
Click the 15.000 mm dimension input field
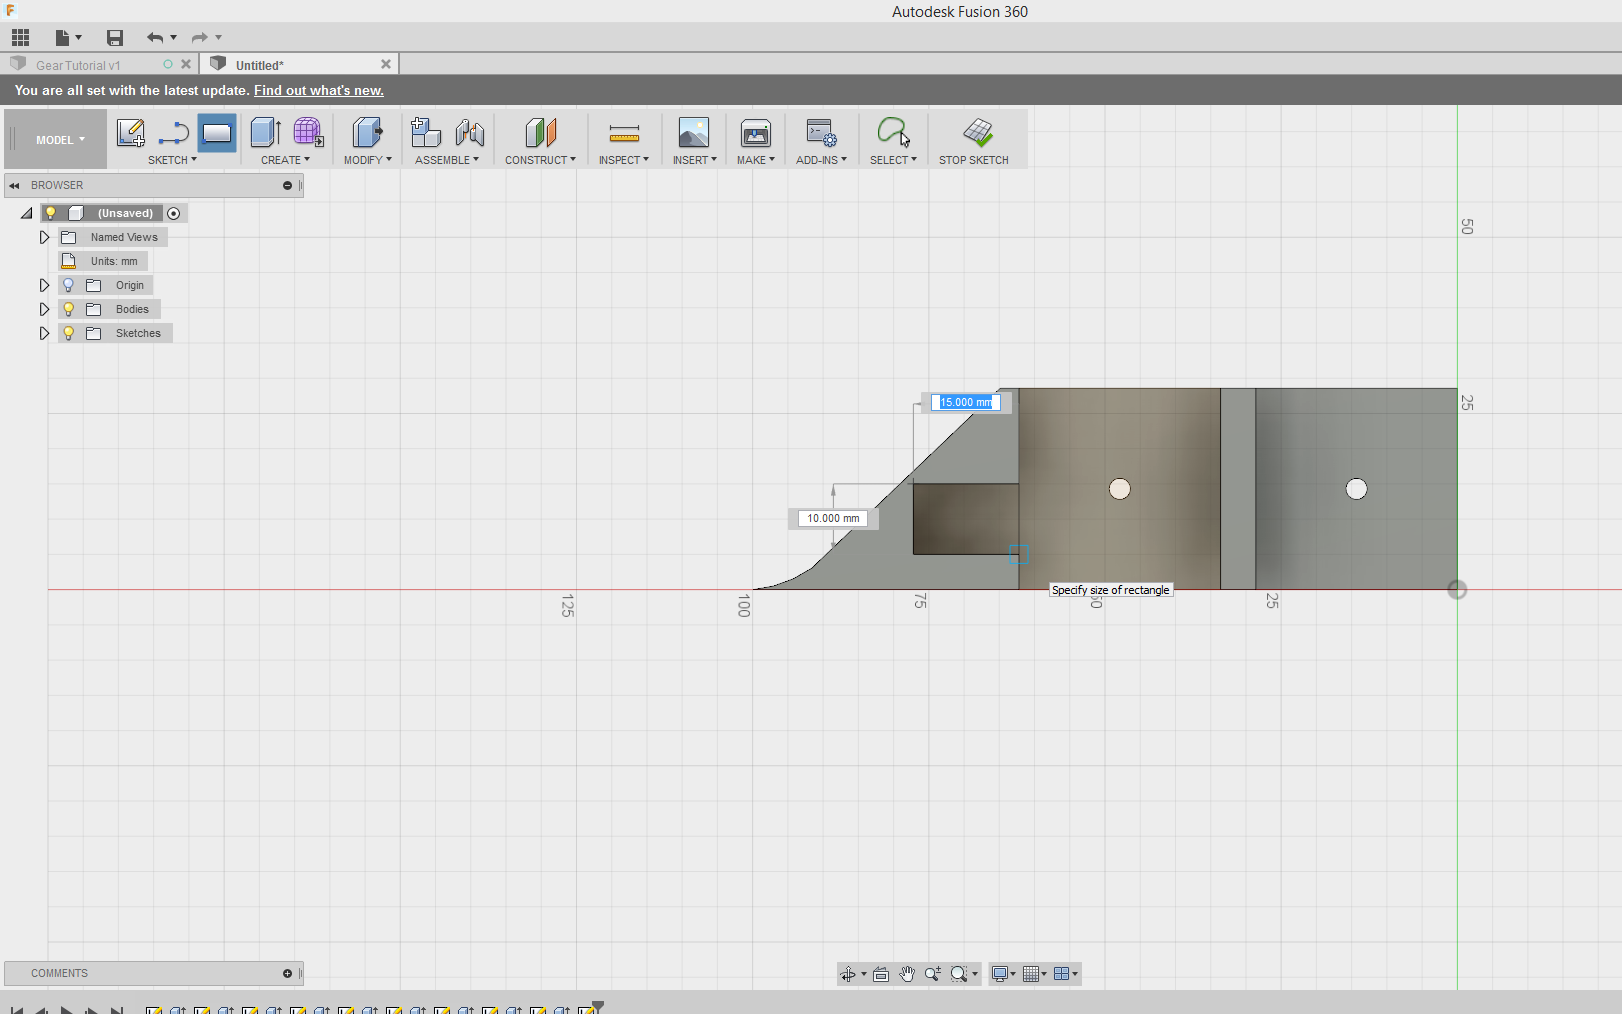pos(965,402)
